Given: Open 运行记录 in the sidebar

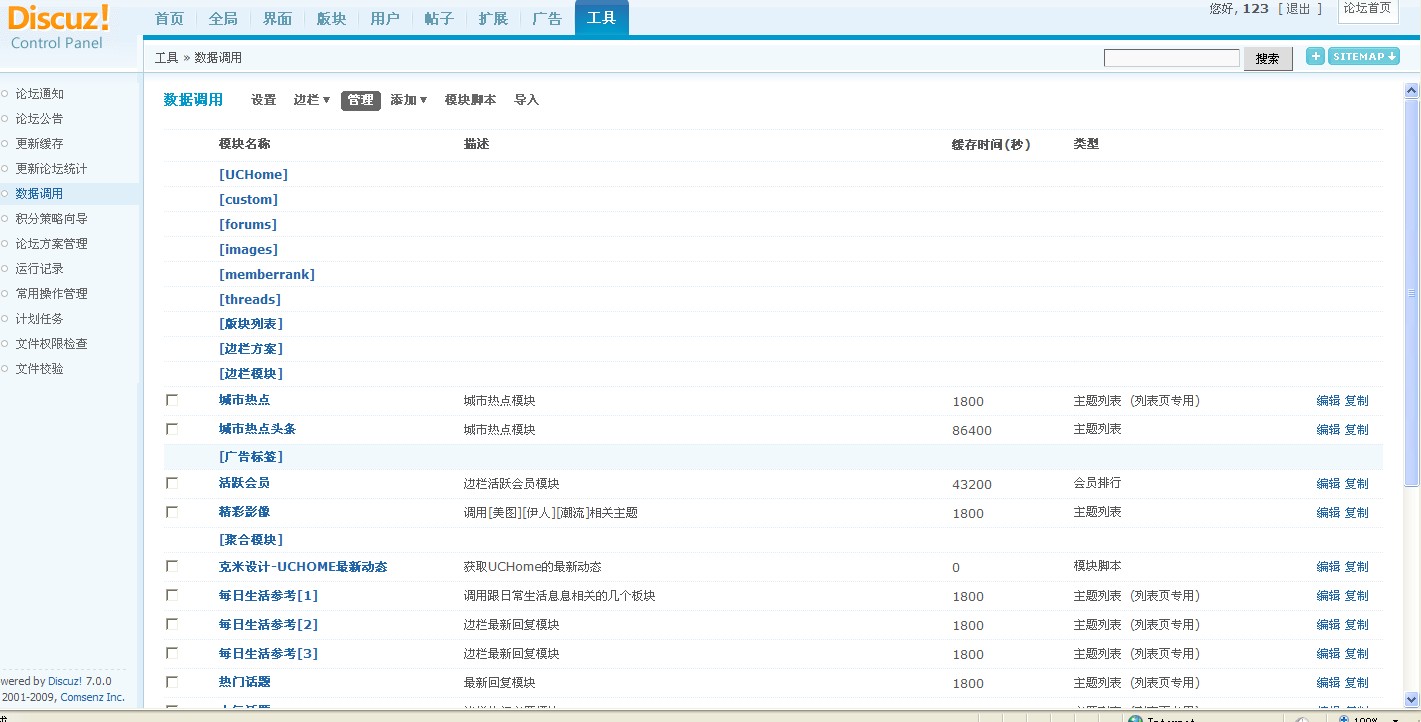Looking at the screenshot, I should (x=40, y=269).
